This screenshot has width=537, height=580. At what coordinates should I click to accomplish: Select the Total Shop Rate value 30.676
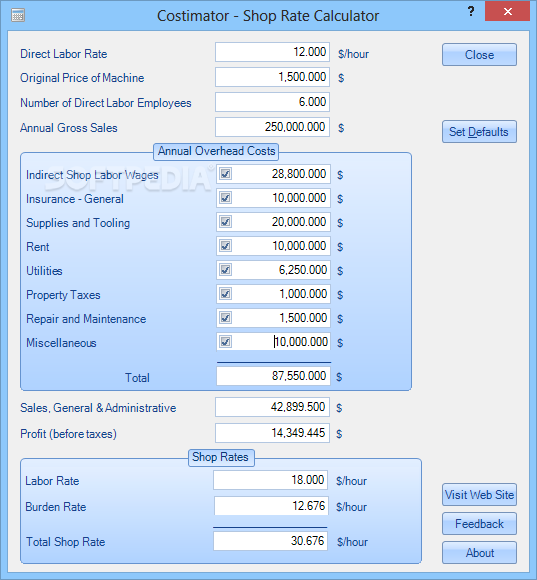[x=270, y=541]
